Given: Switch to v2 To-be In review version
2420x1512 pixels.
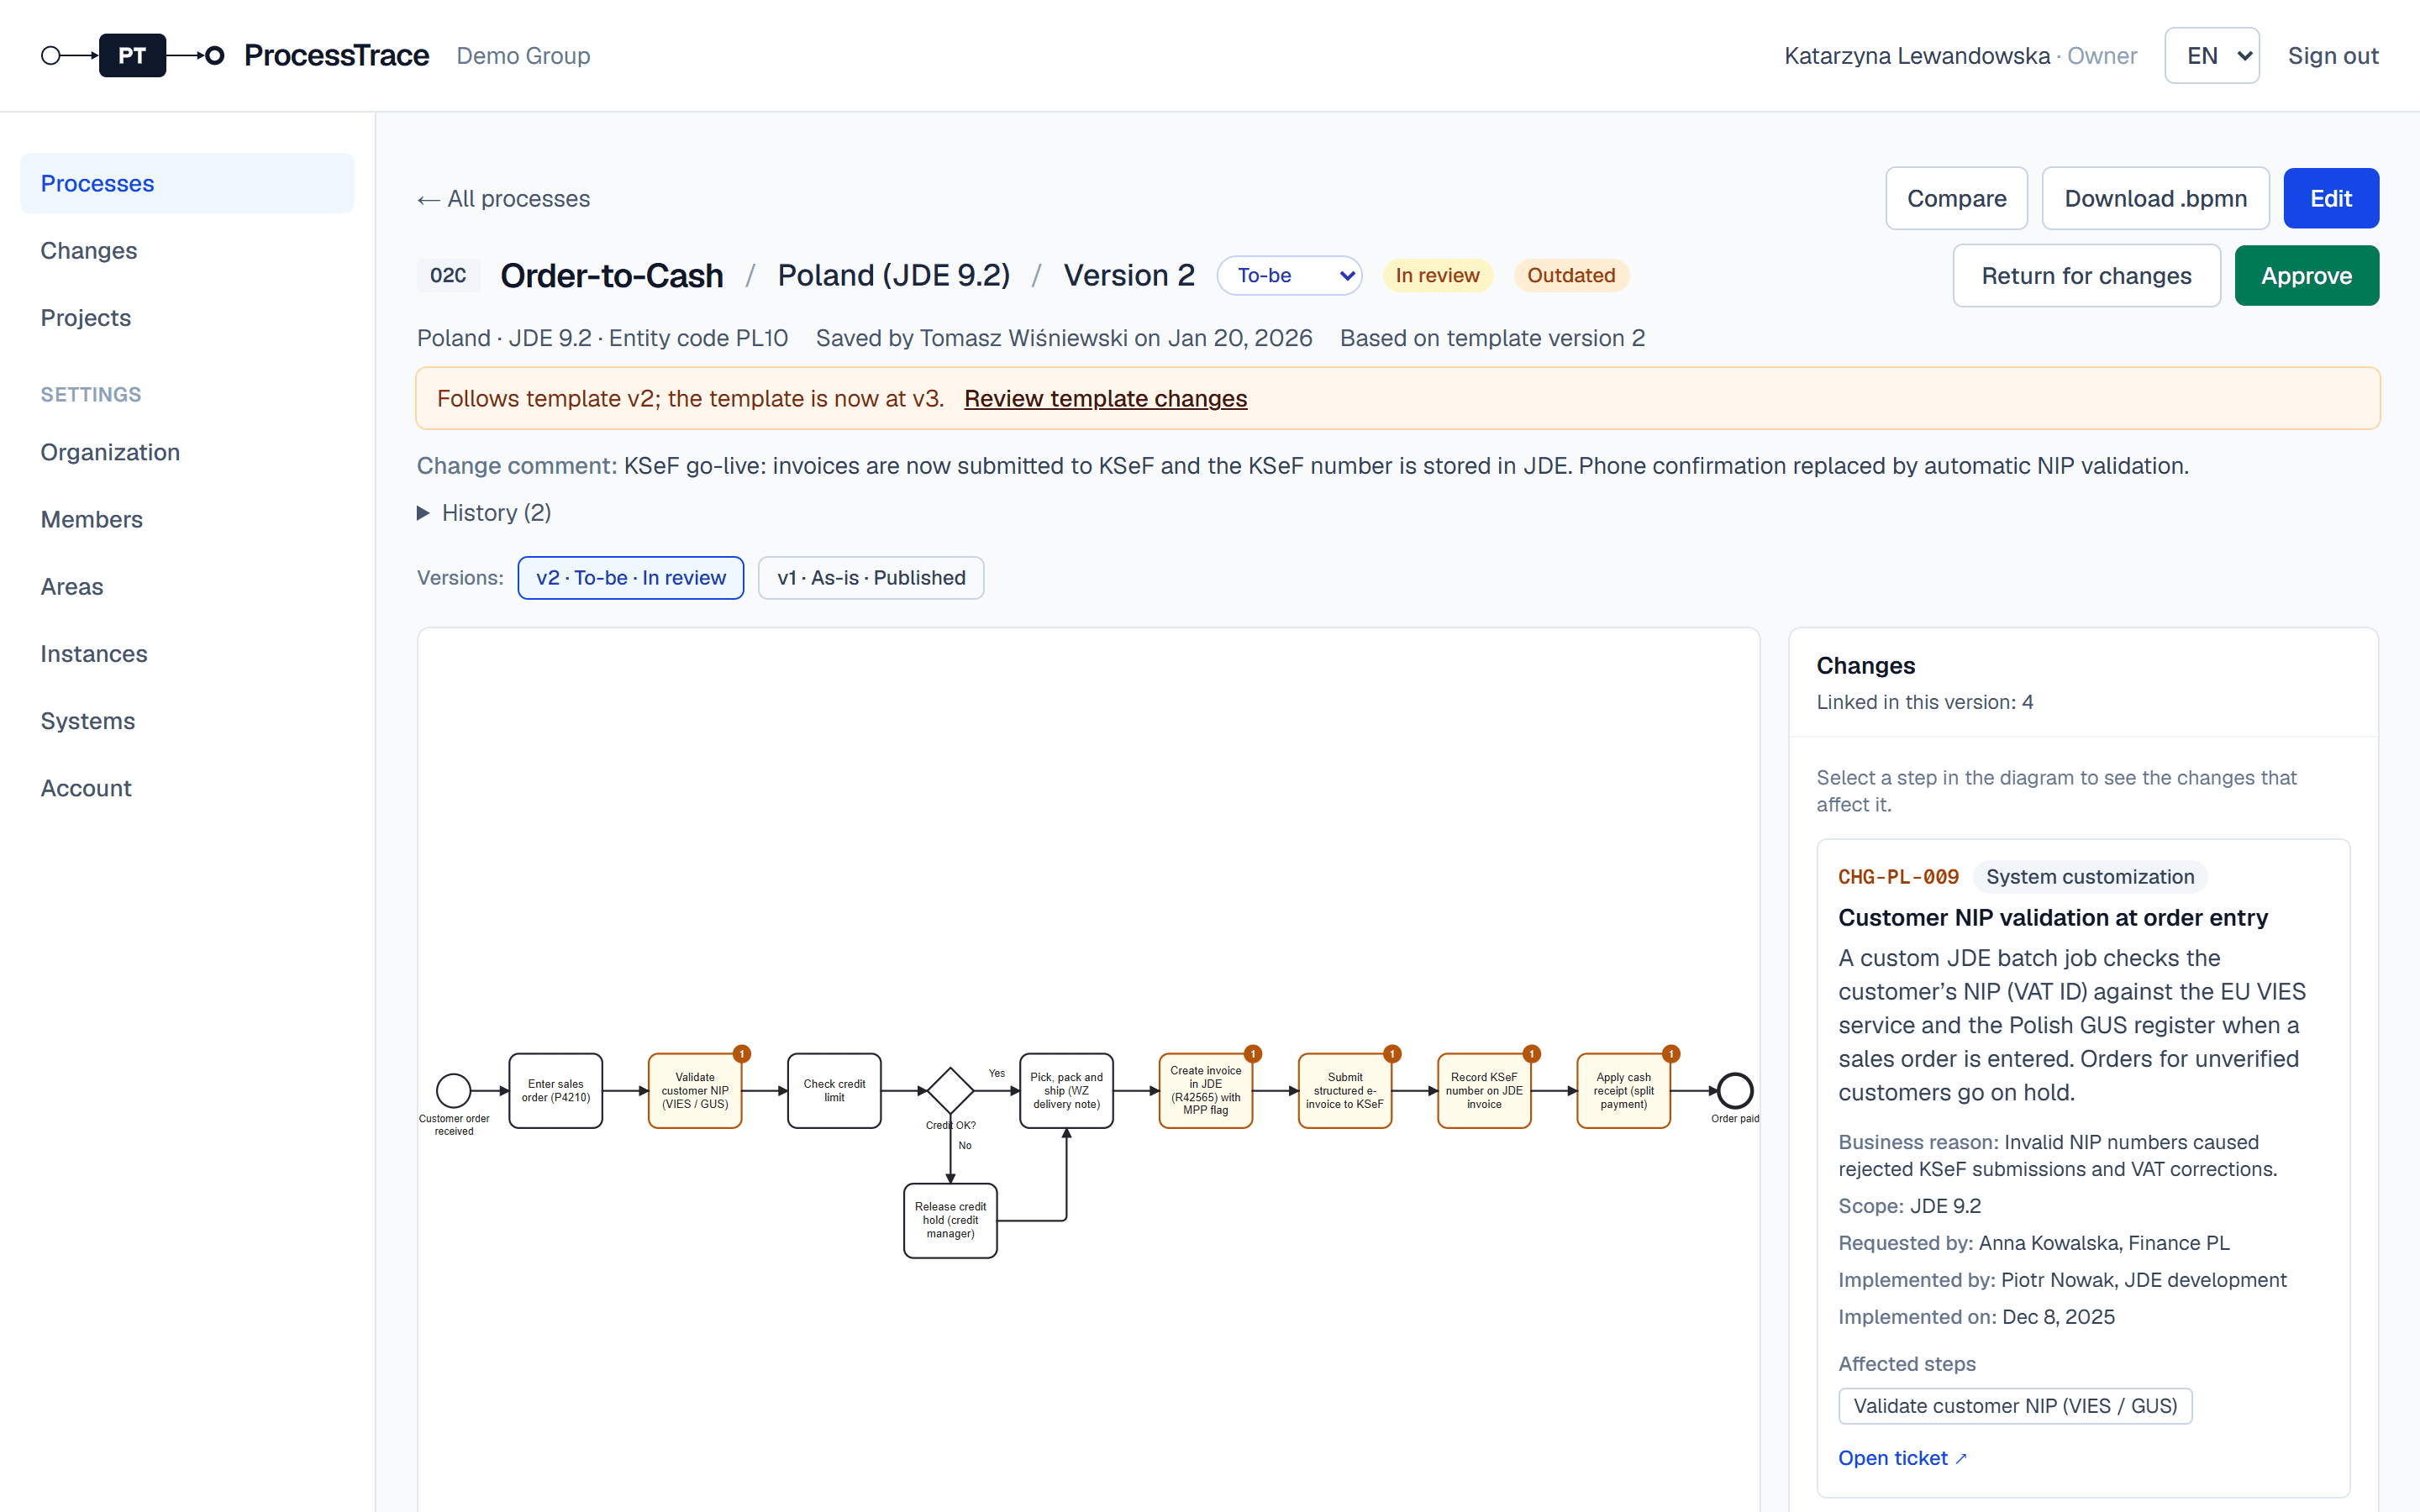Looking at the screenshot, I should (x=630, y=578).
